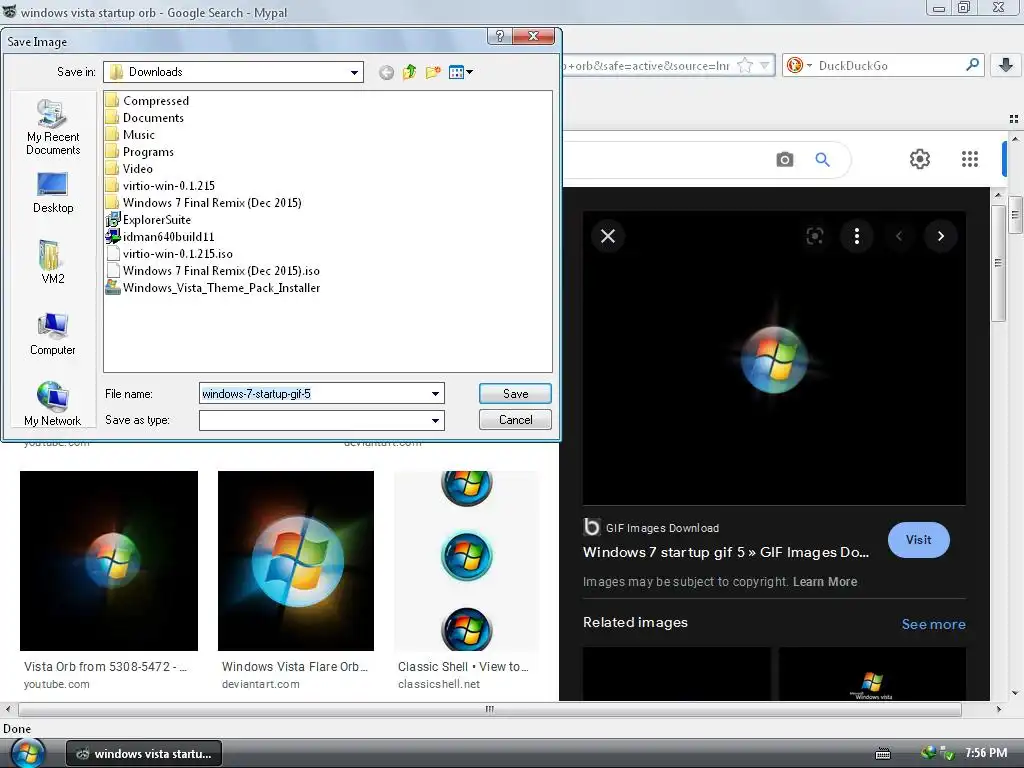Select the Compressed folder
Viewport: 1024px width, 768px height.
point(148,101)
